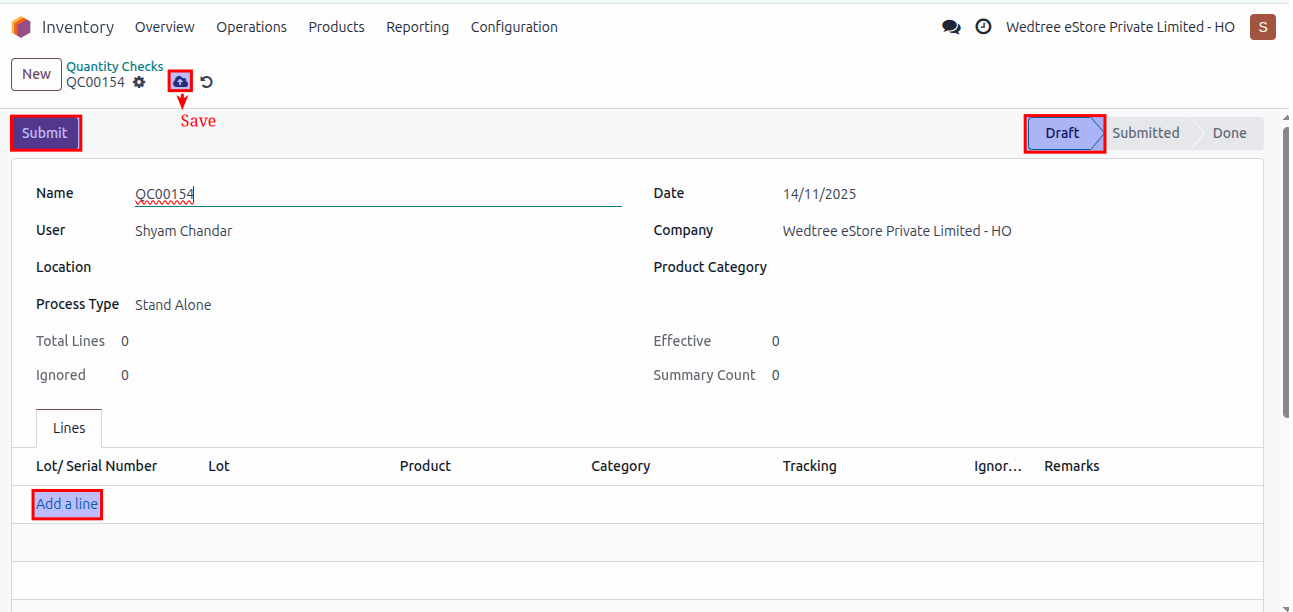Open the activities clock icon
Viewport: 1293px width, 612px height.
click(x=983, y=27)
